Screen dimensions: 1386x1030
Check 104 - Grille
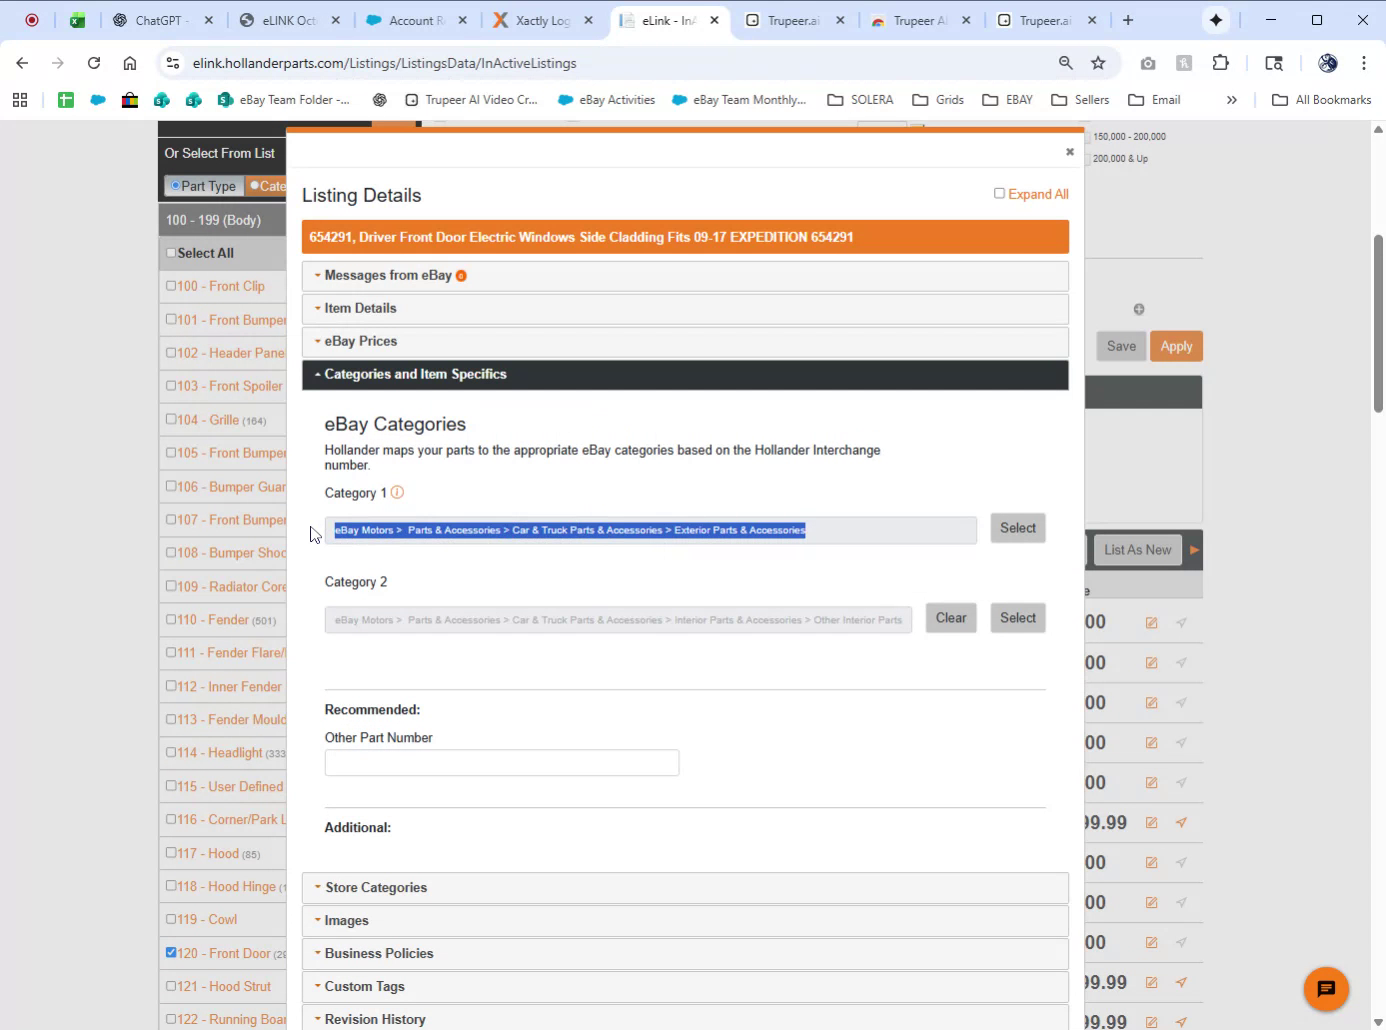coord(171,419)
